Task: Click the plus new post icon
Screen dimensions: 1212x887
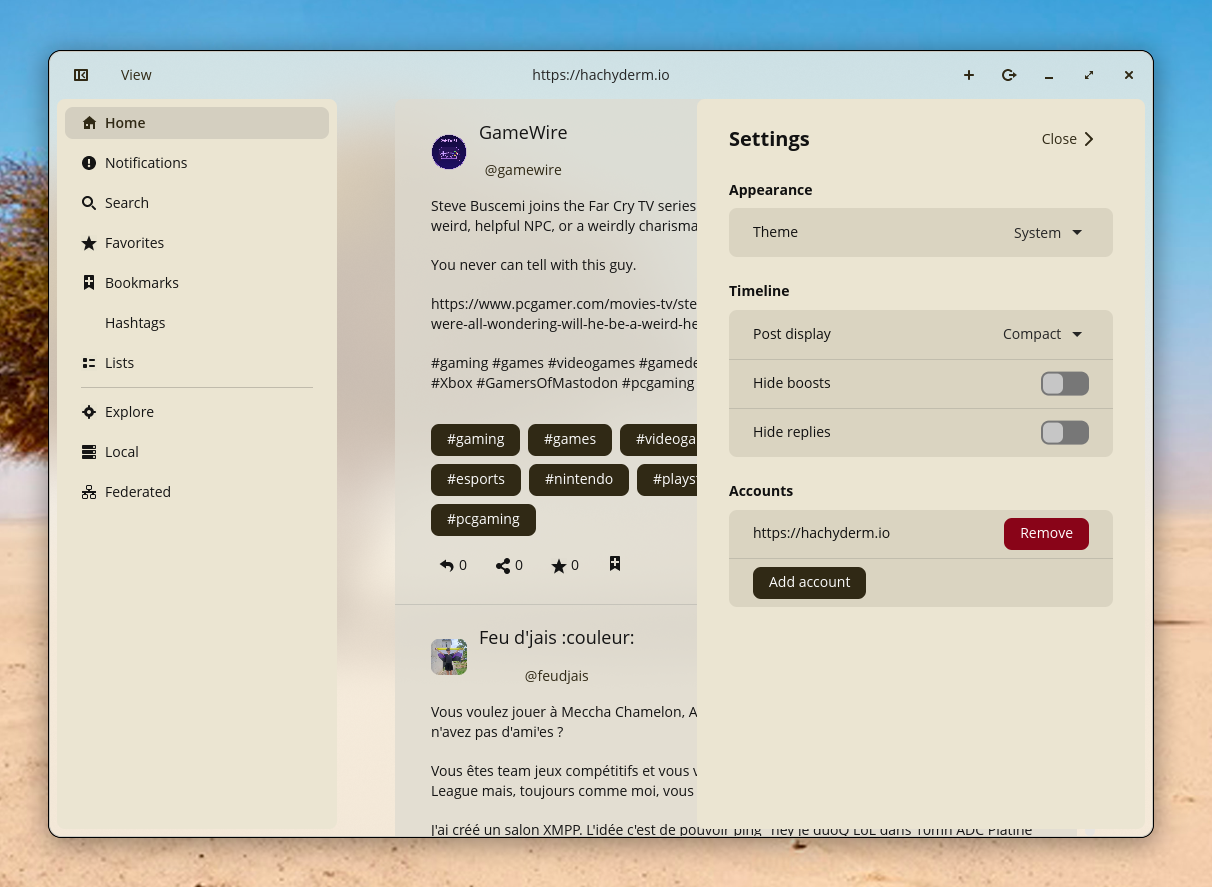Action: pos(969,75)
